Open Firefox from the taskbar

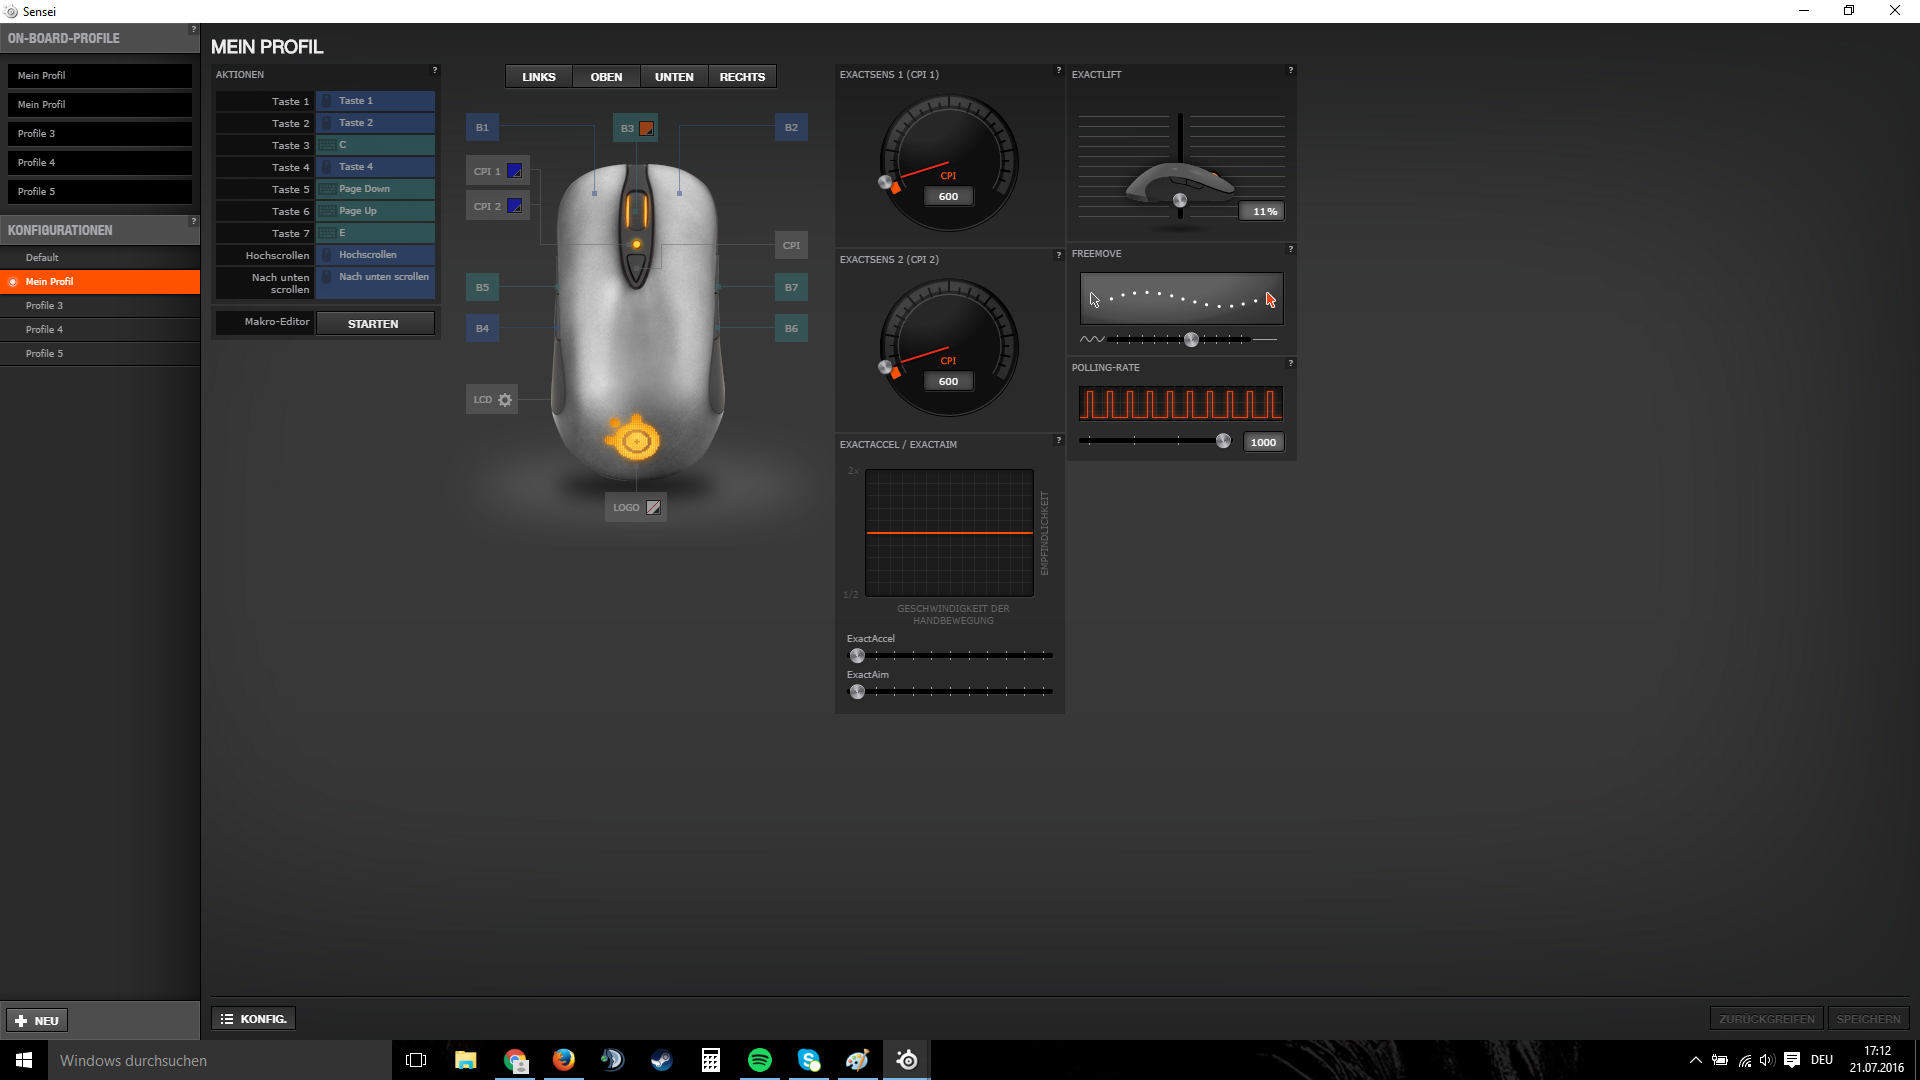[x=563, y=1060]
